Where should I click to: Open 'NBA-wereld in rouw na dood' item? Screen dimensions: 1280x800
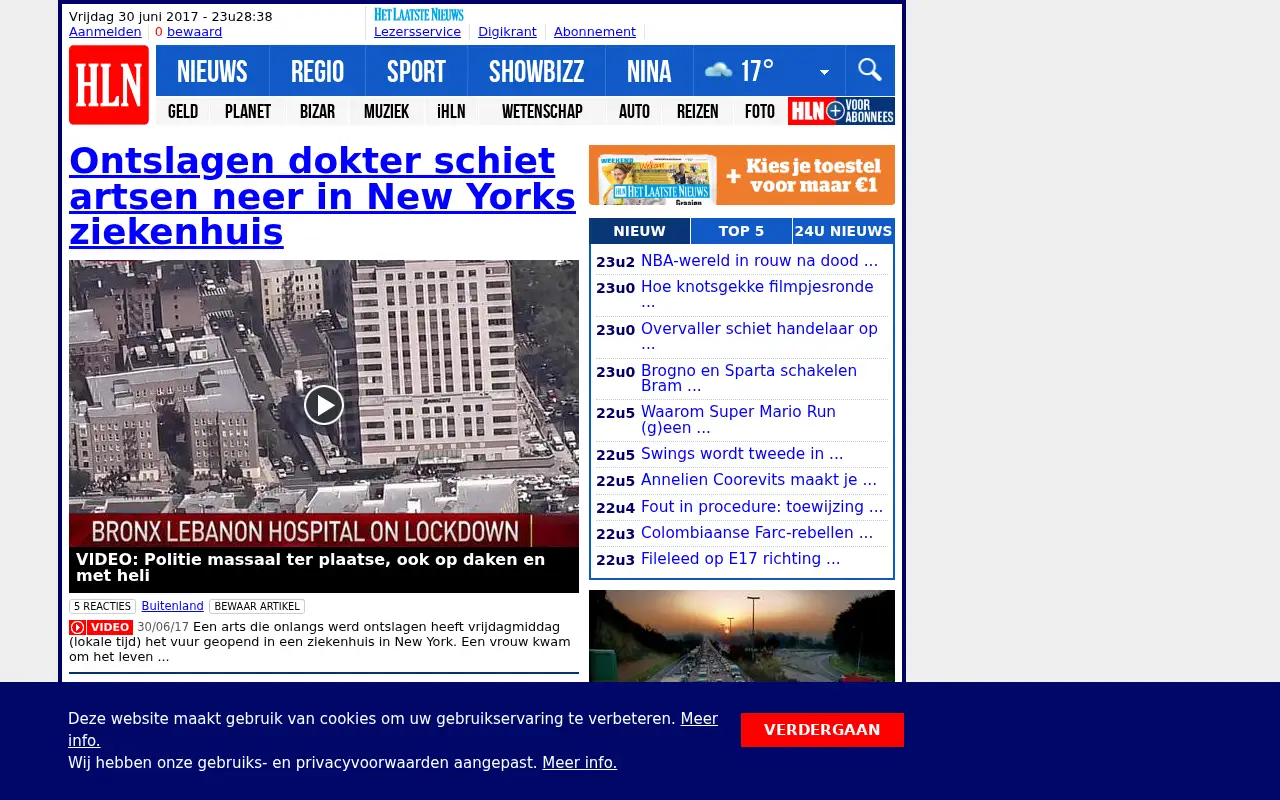[x=759, y=261]
